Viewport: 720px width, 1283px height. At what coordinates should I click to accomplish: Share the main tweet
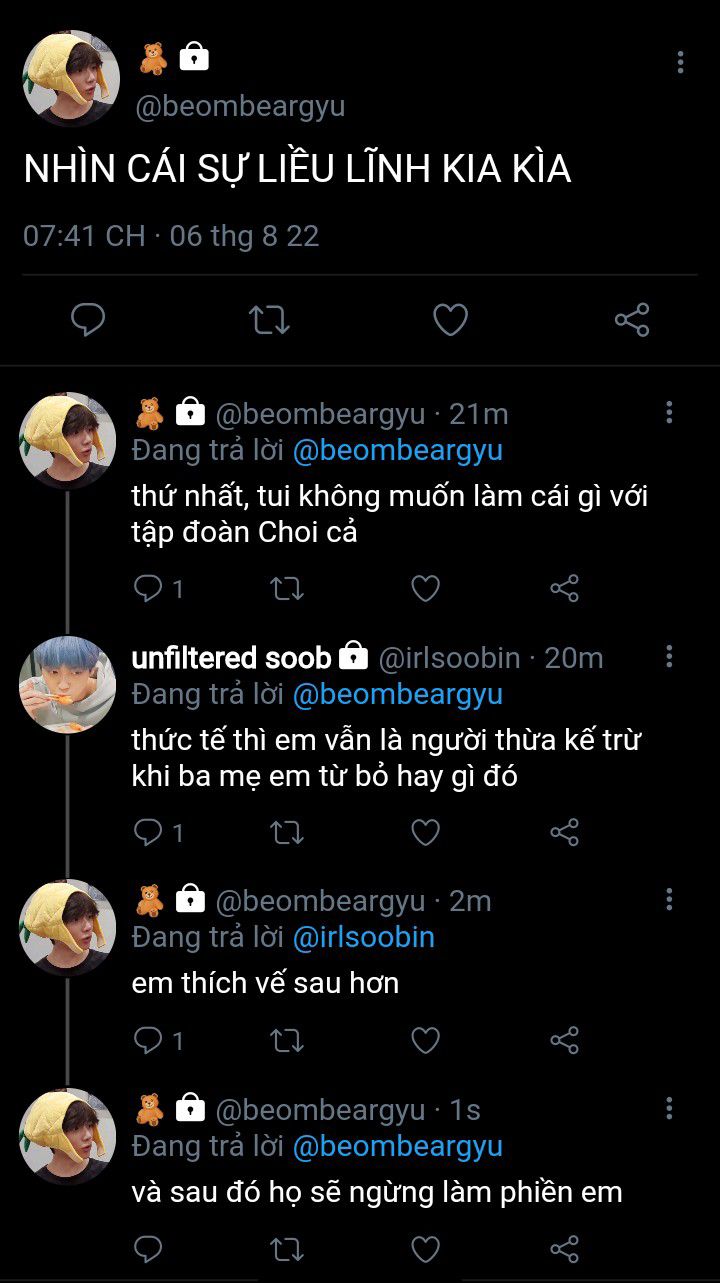pos(631,320)
